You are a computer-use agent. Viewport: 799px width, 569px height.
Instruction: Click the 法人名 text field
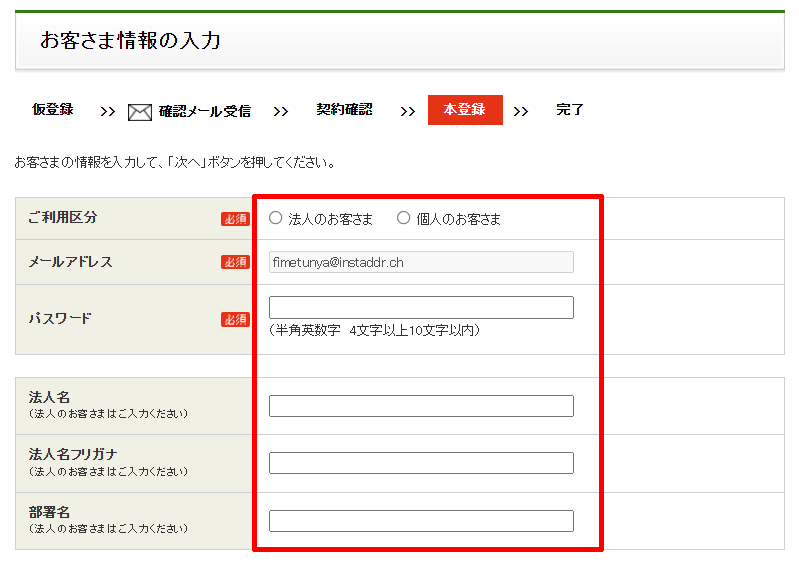[x=421, y=405]
